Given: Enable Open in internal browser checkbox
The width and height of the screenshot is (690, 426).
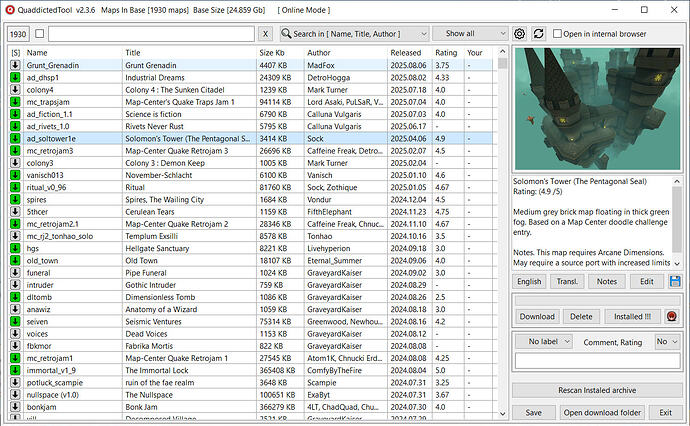Looking at the screenshot, I should pyautogui.click(x=557, y=33).
